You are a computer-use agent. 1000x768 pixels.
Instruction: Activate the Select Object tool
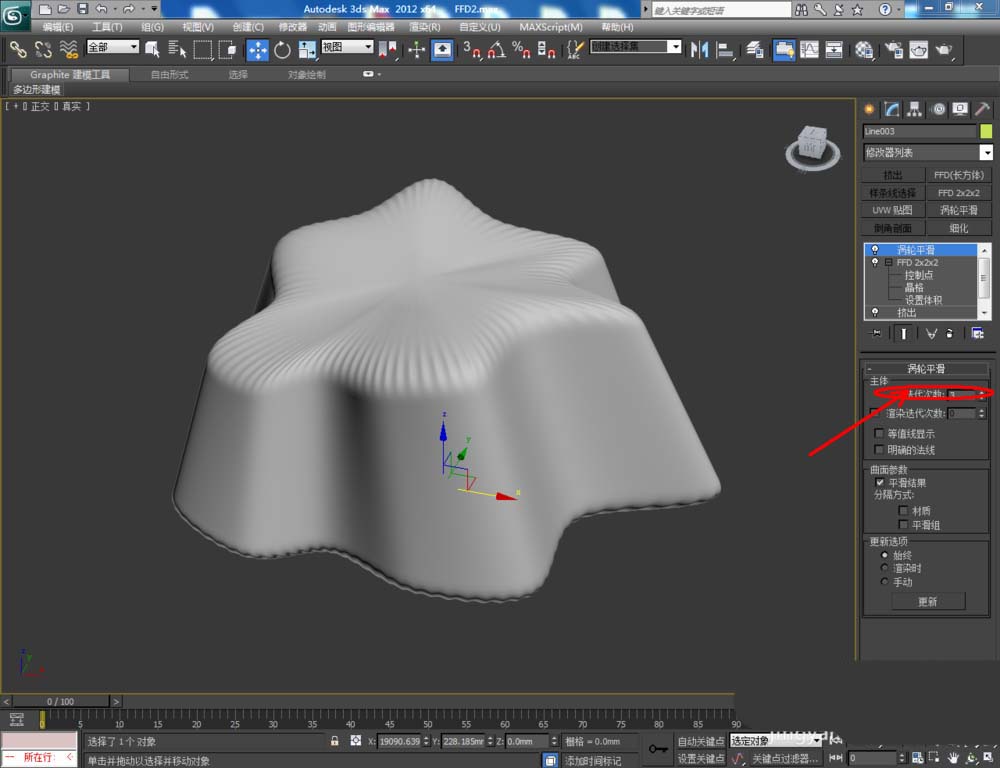point(152,49)
